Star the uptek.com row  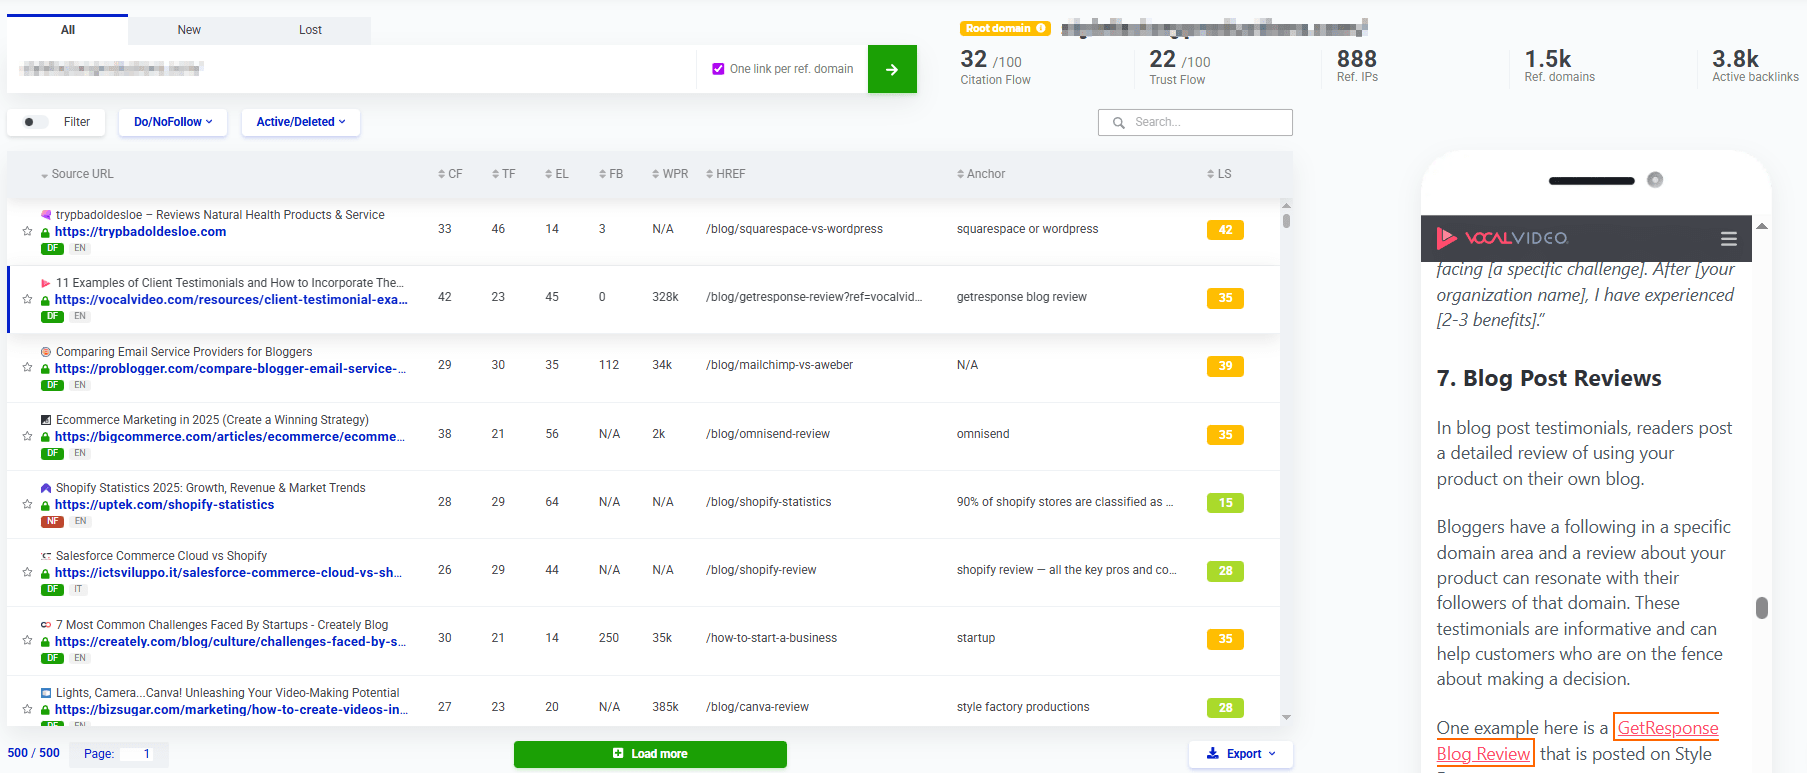click(x=27, y=504)
